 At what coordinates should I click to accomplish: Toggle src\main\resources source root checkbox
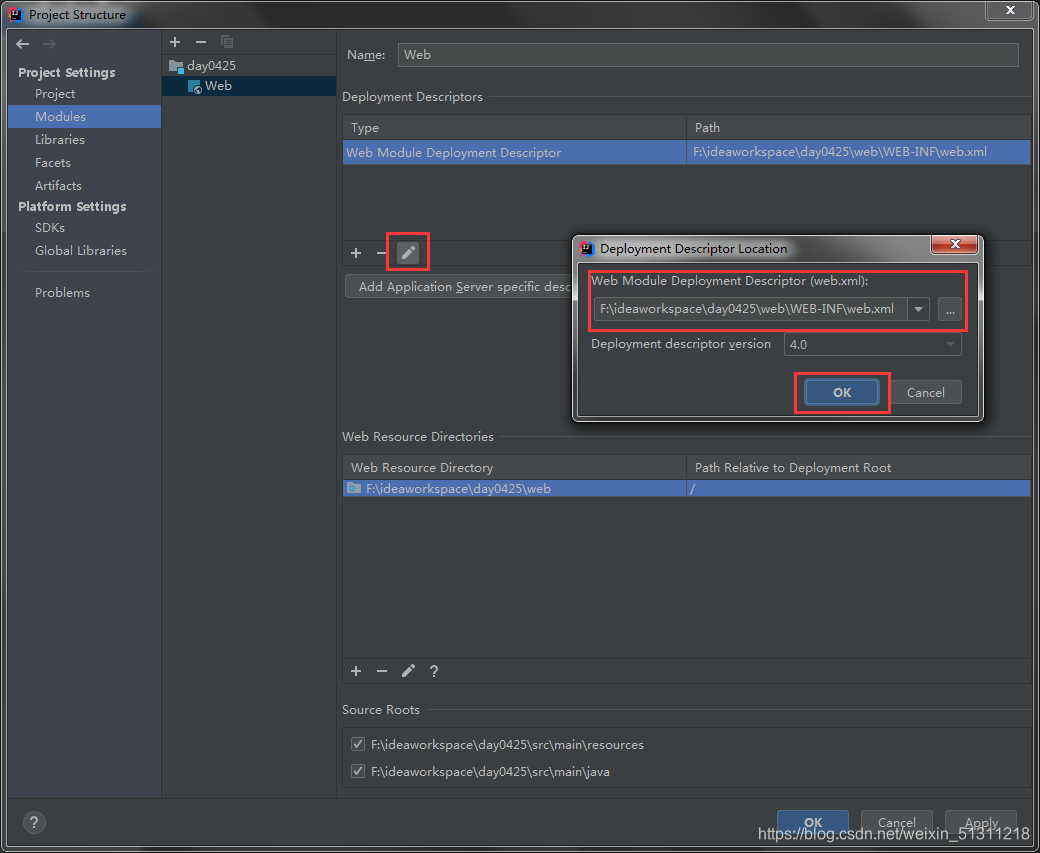click(x=358, y=744)
